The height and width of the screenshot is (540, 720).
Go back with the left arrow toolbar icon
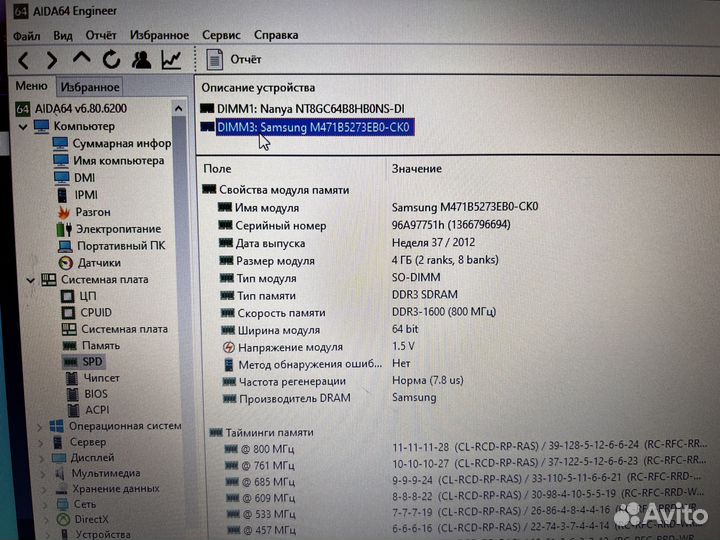(23, 60)
